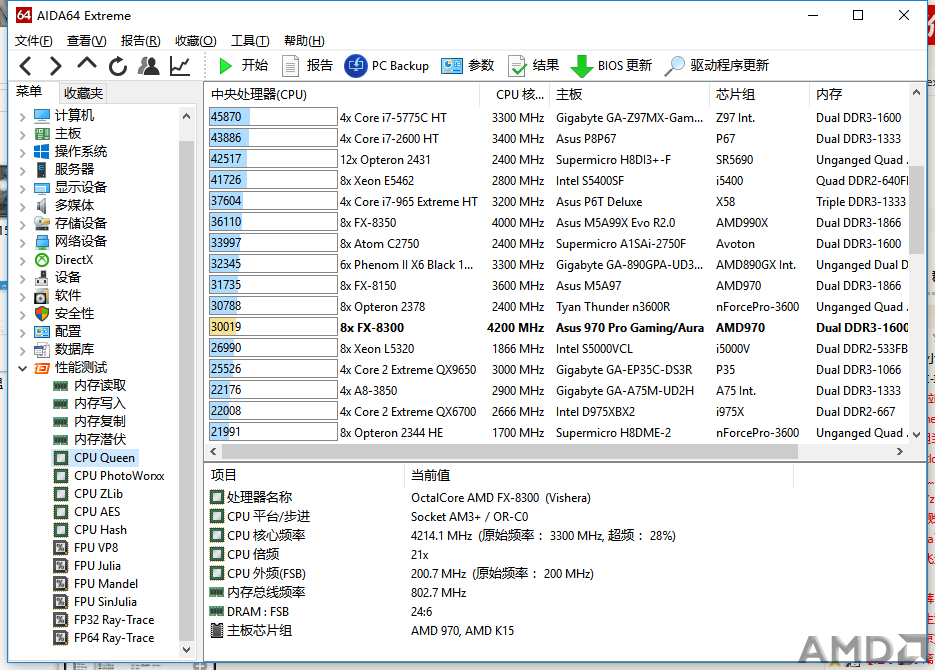
Task: Open the 帮助(H) menu
Action: pyautogui.click(x=304, y=41)
